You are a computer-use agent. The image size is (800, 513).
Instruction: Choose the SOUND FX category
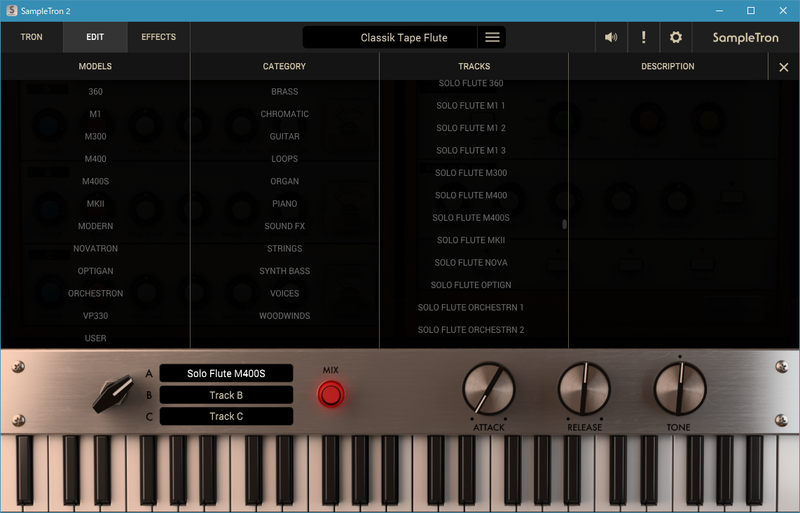(x=285, y=226)
